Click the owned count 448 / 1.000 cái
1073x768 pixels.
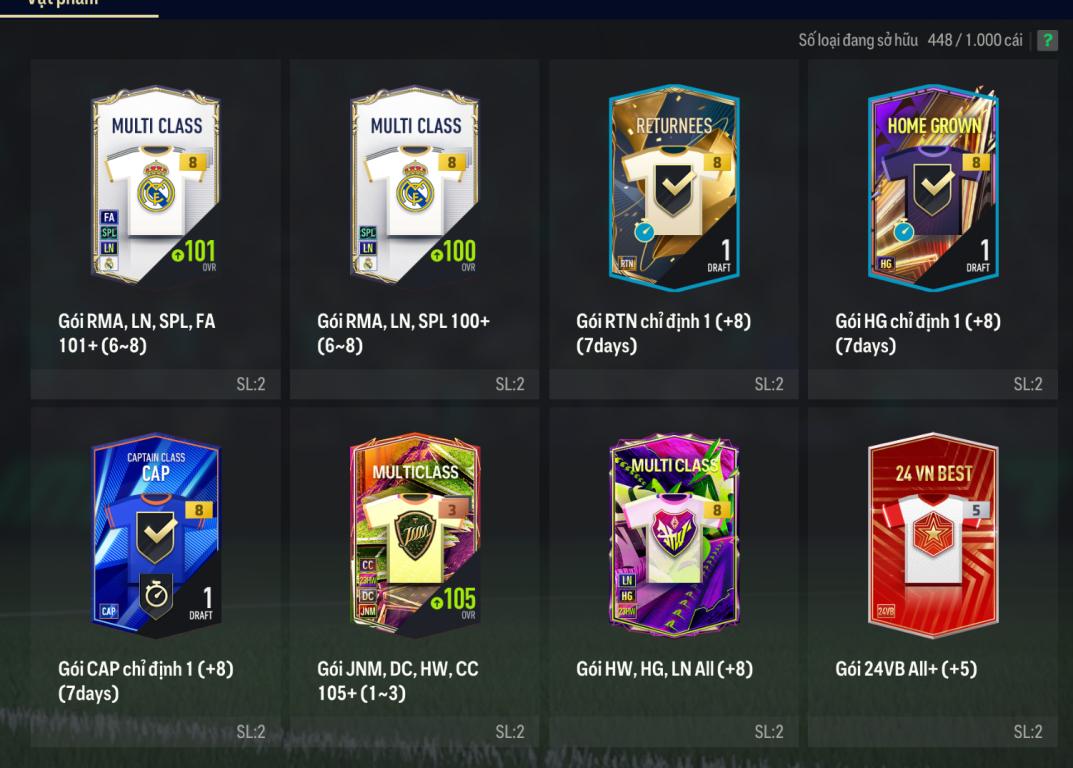(x=974, y=40)
